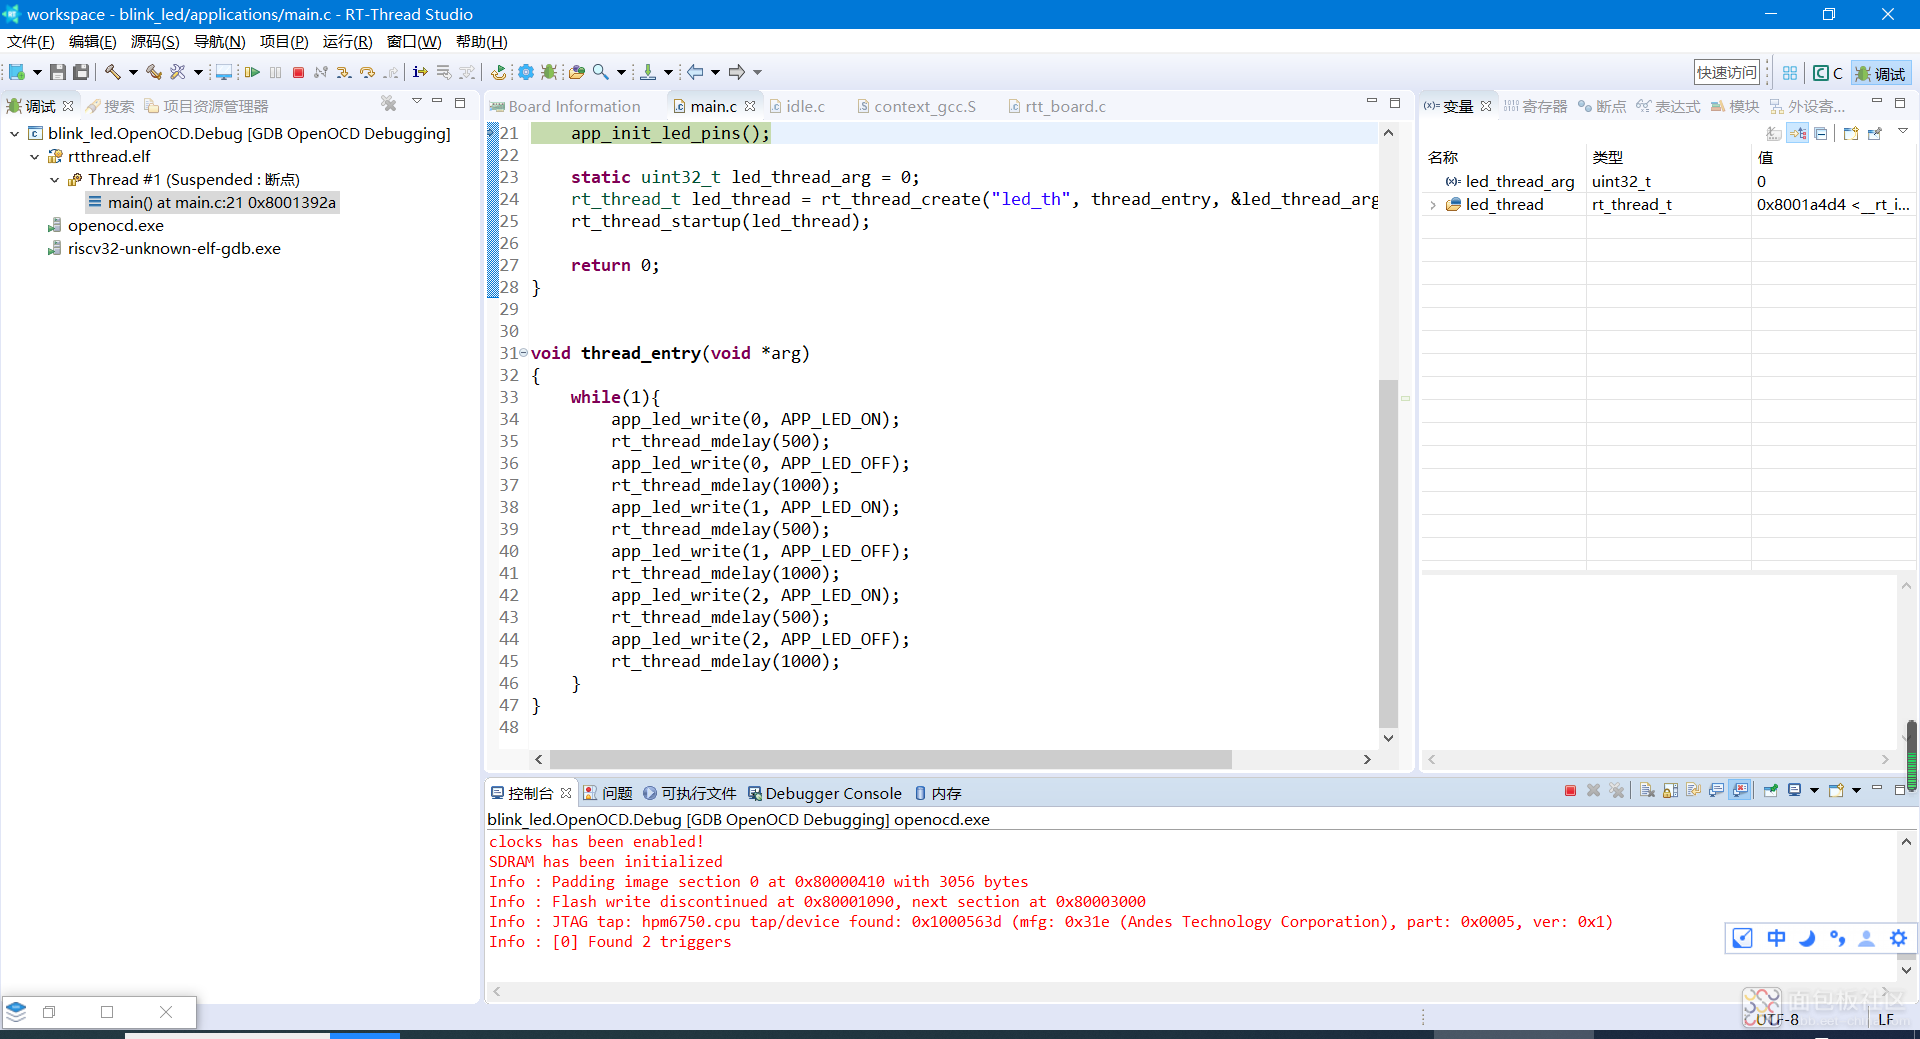
Task: Click the Suspend (pause) icon
Action: (275, 72)
